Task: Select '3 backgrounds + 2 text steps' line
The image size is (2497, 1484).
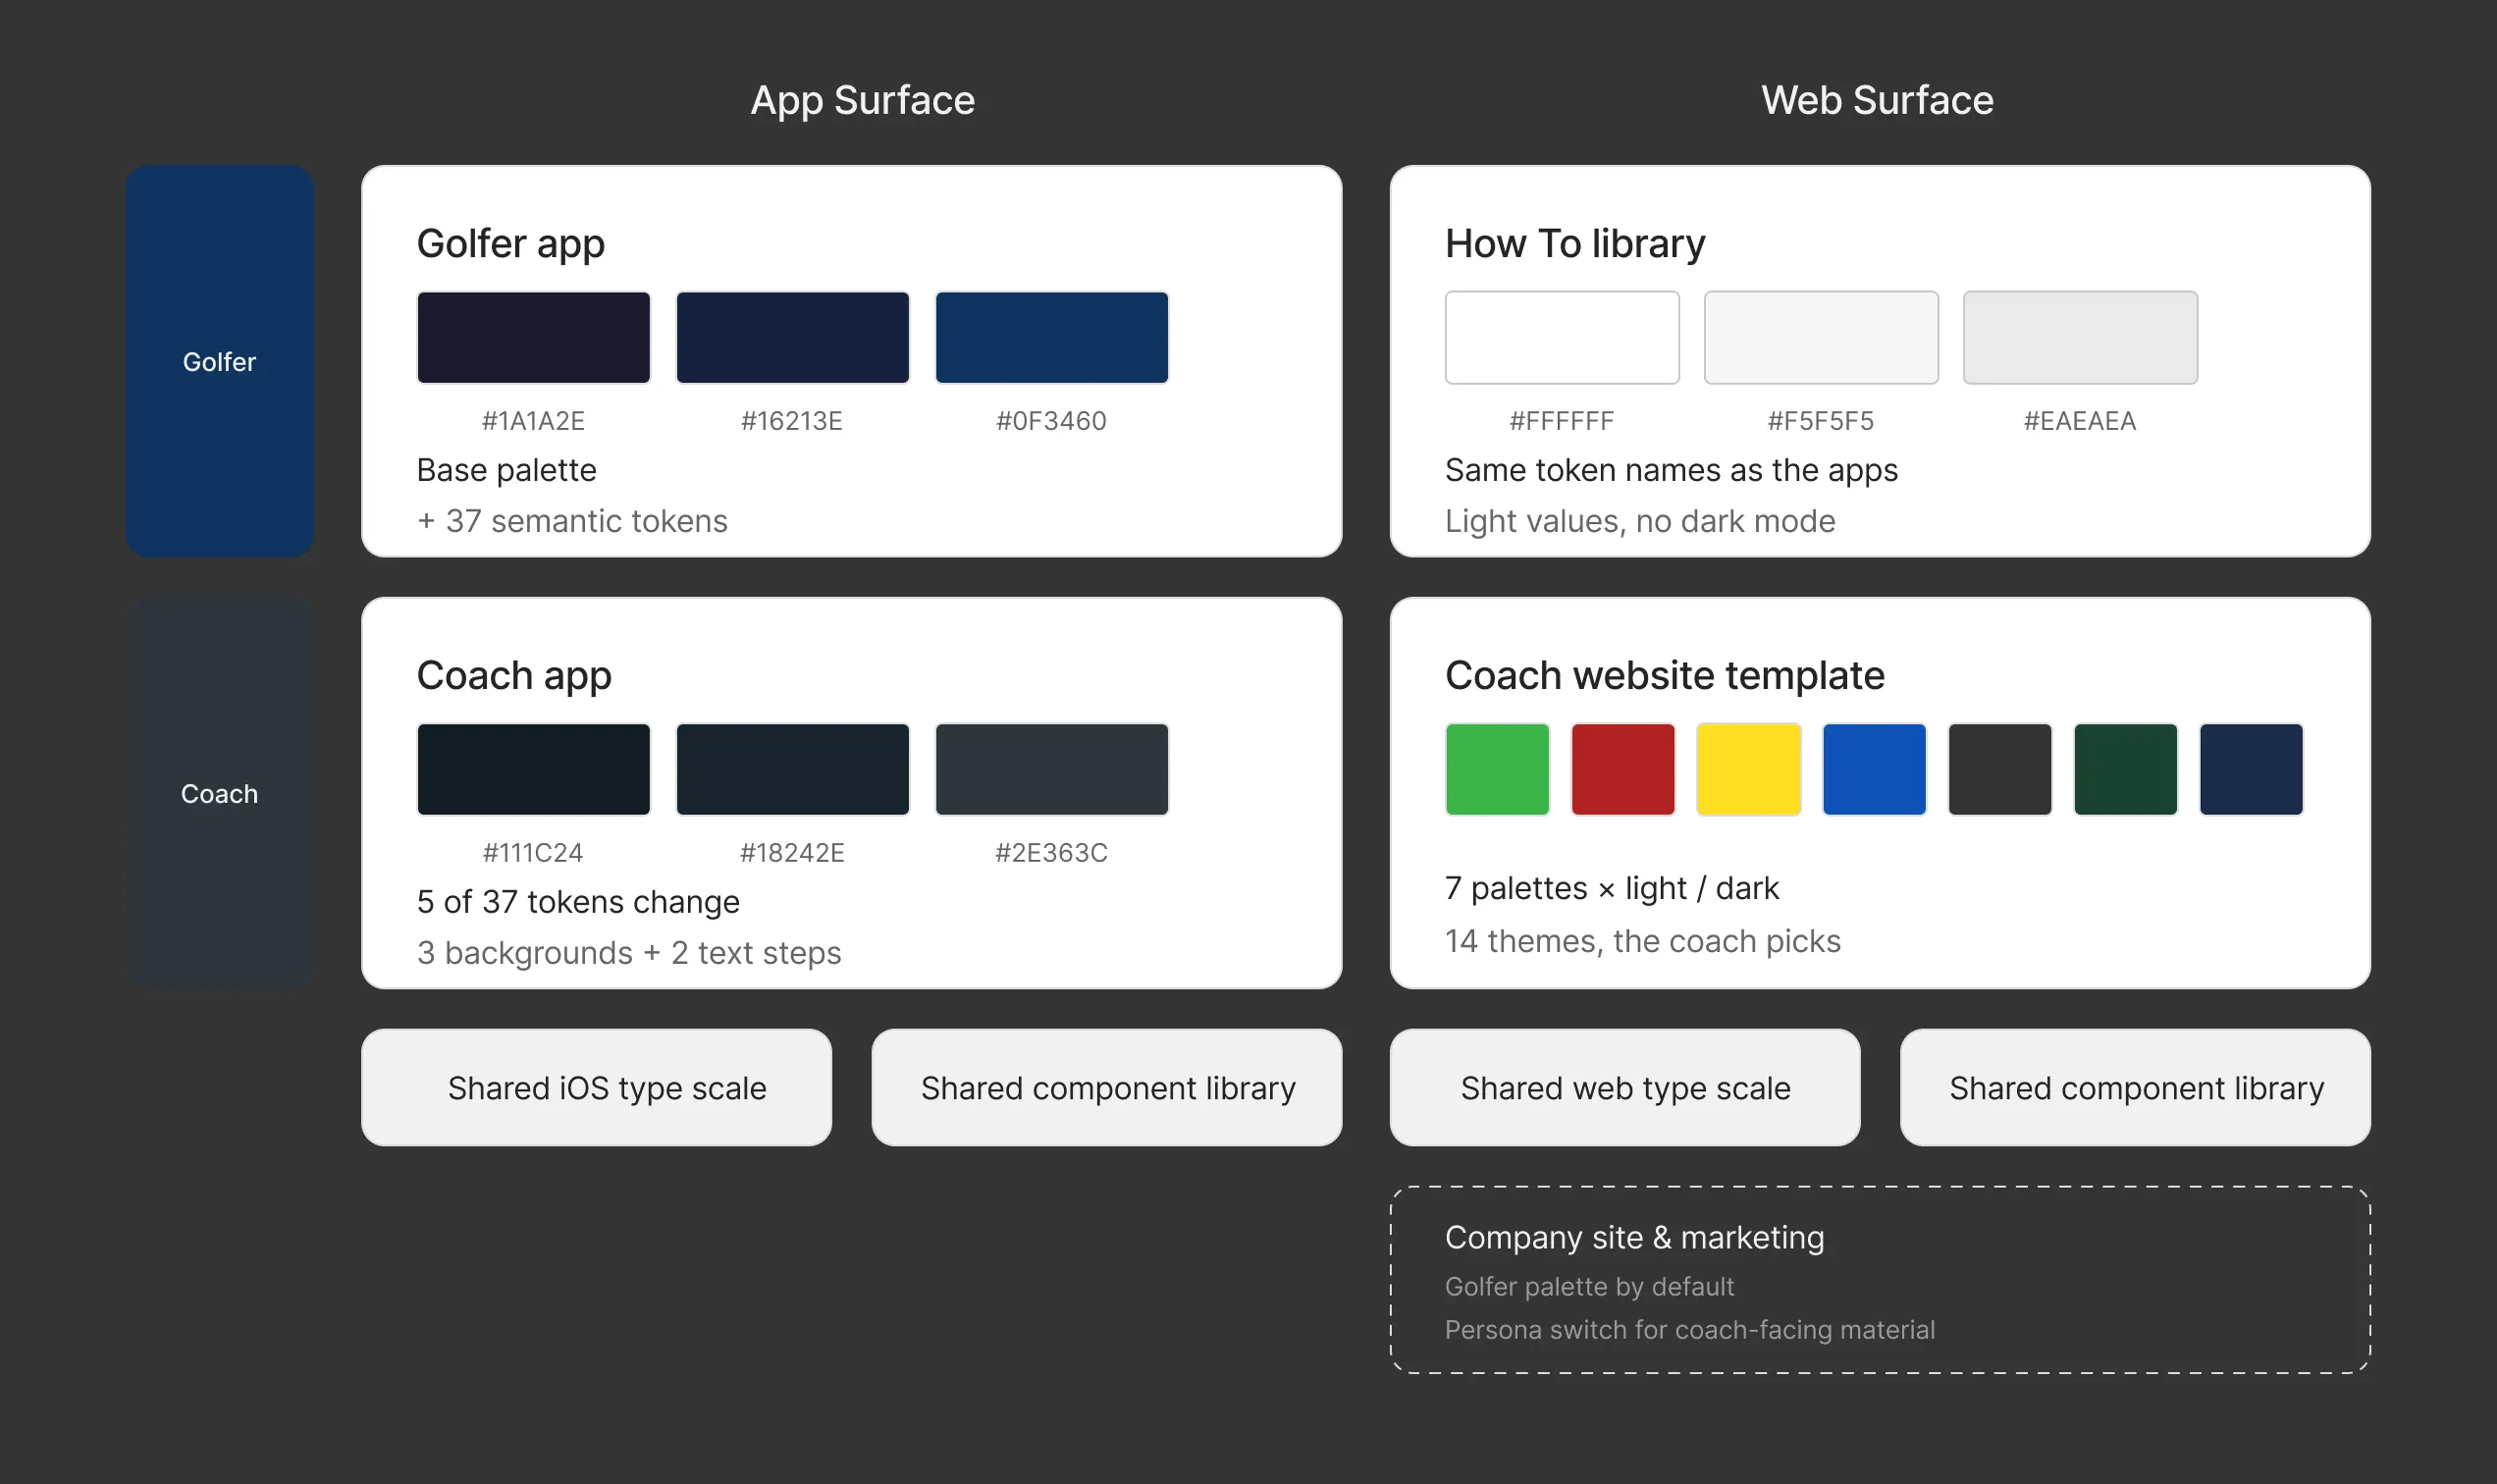Action: pos(629,953)
